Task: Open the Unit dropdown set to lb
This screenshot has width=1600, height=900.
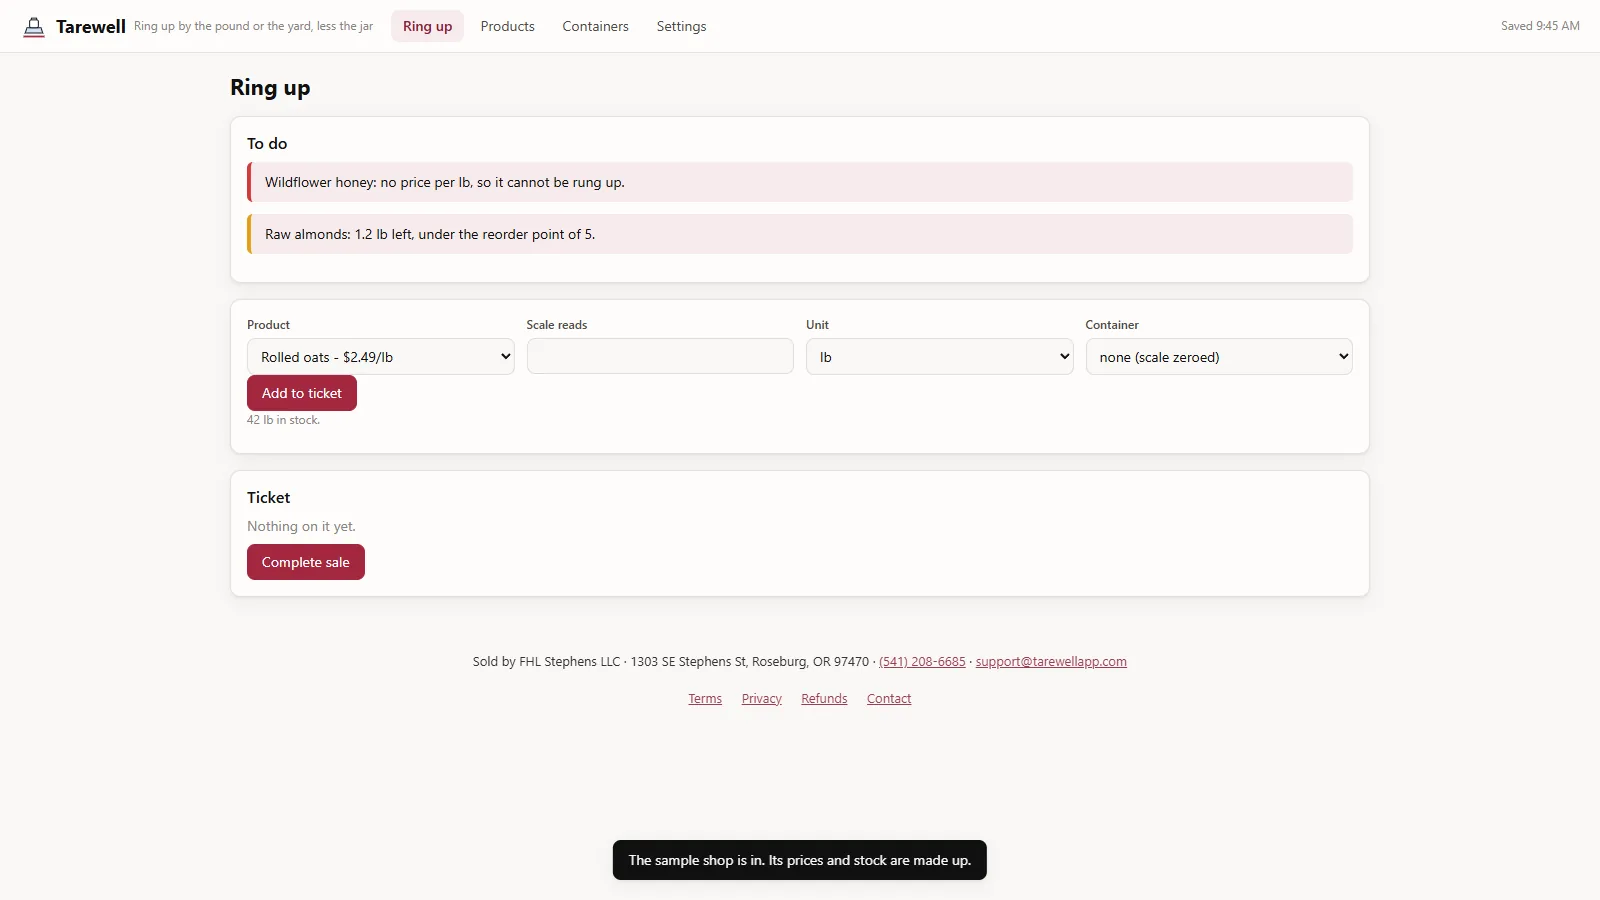Action: [x=939, y=357]
